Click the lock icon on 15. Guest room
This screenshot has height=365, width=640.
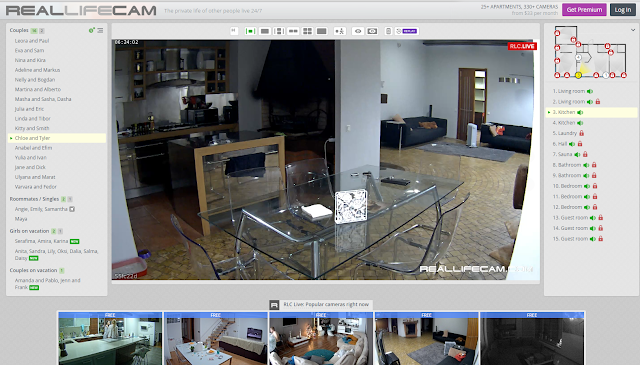click(x=600, y=239)
